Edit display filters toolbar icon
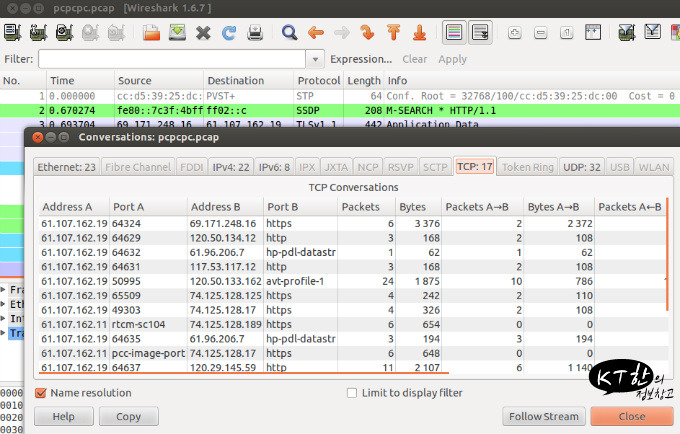The image size is (680, 434). click(x=653, y=33)
